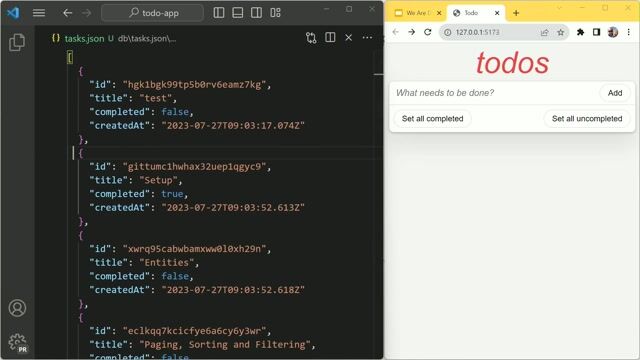Click title "Paging, Sorting and Filtering"
Viewport: 640px width, 360px height.
(225, 344)
